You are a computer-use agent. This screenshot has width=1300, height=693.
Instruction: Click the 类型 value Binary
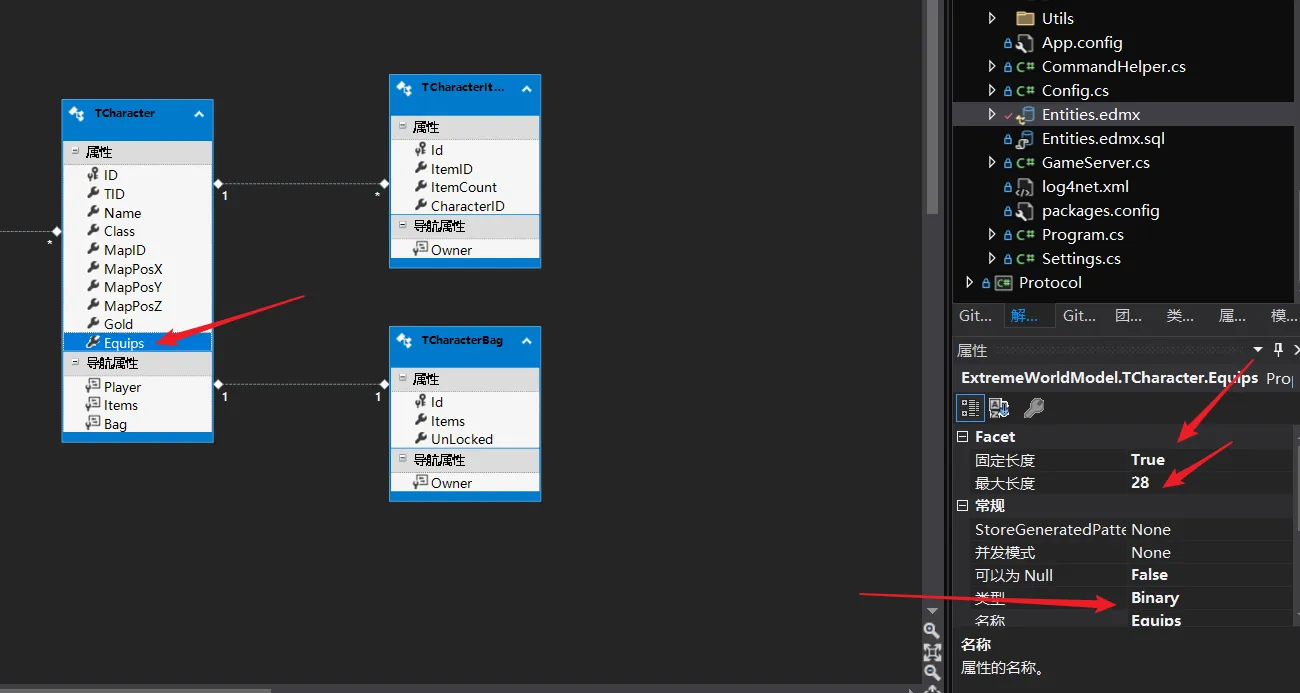[1155, 598]
